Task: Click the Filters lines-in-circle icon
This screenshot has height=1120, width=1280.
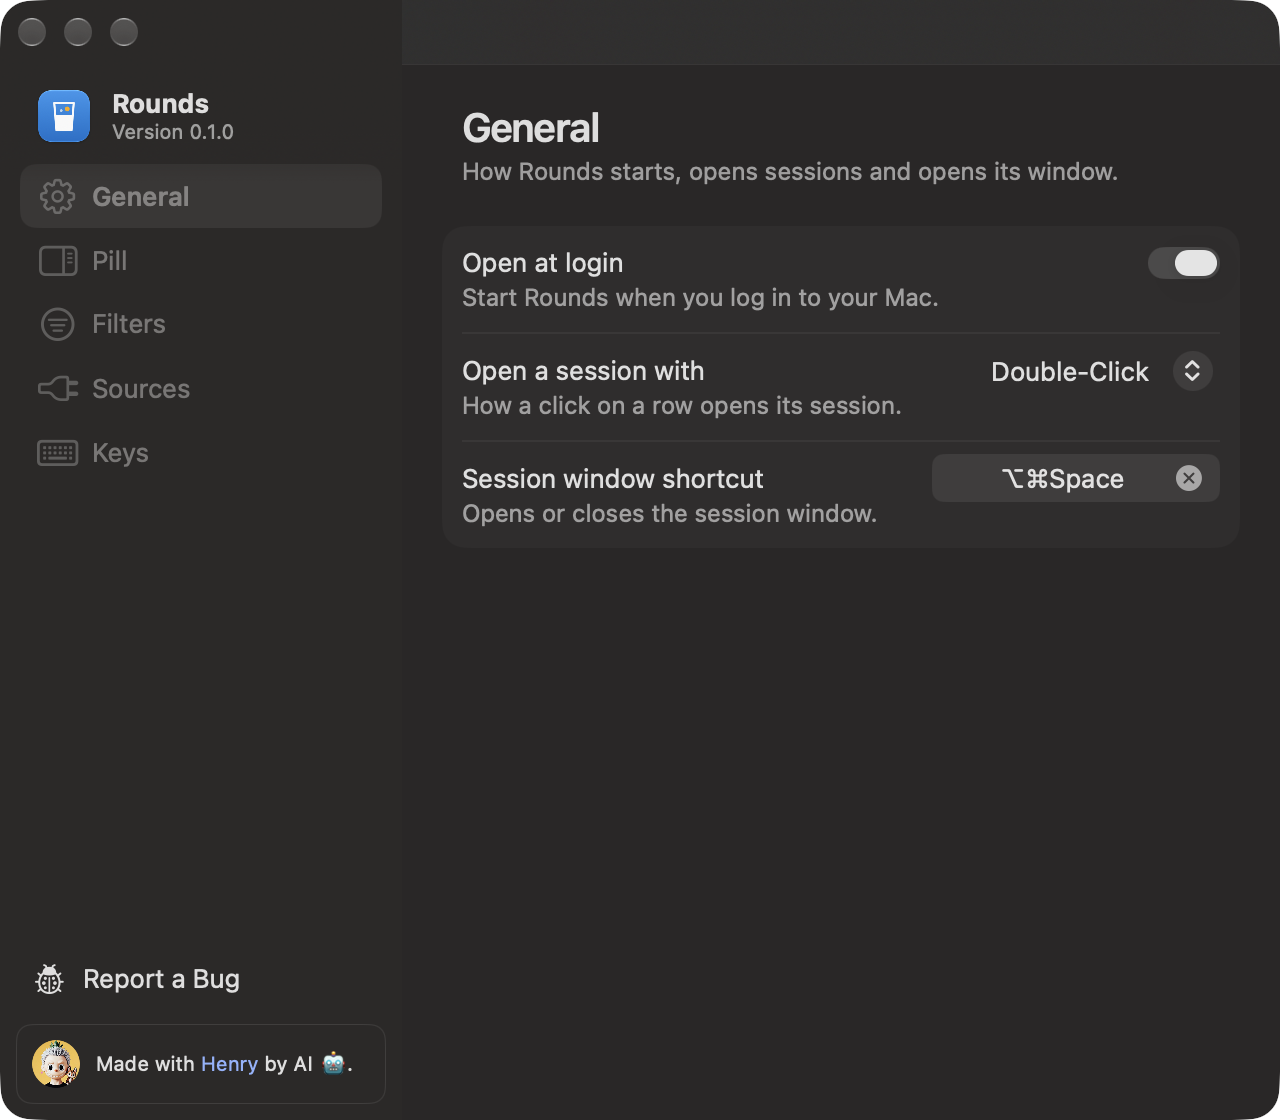Action: 57,324
